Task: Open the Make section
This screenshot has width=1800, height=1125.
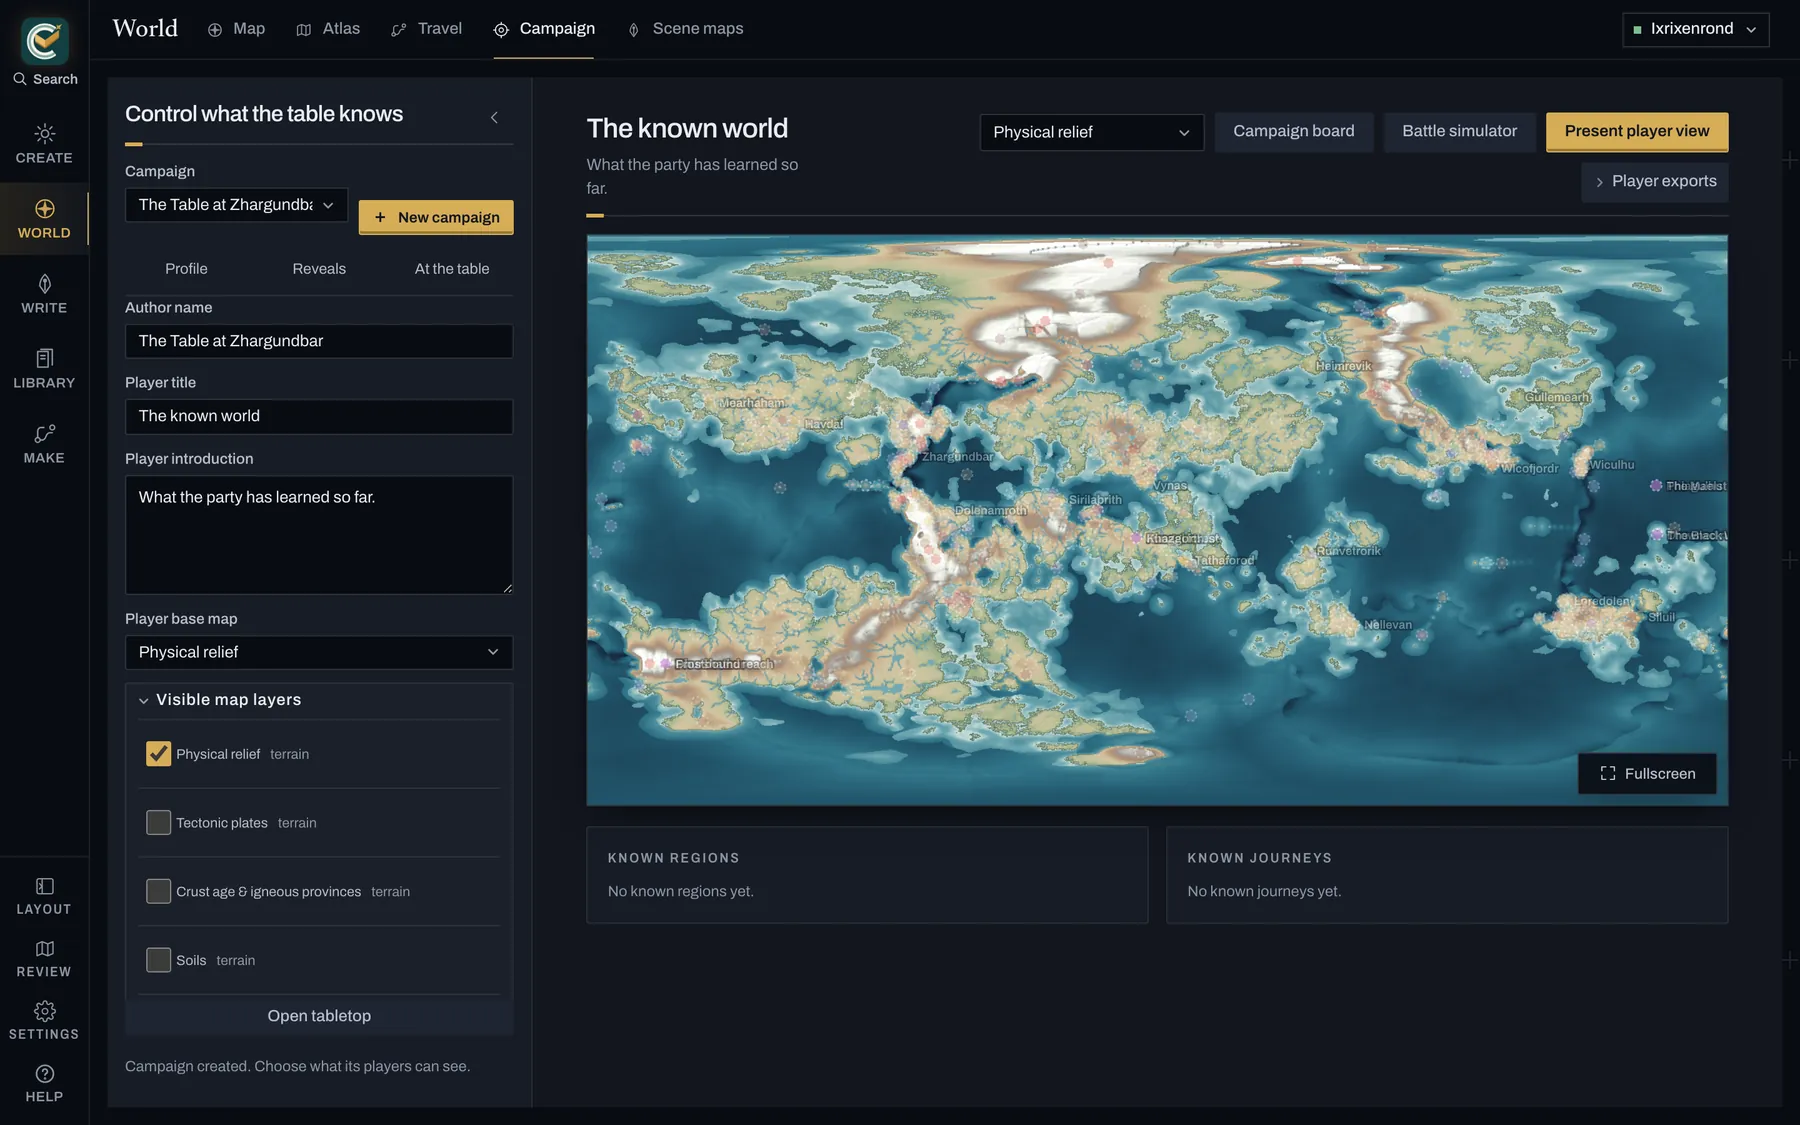Action: coord(44,444)
